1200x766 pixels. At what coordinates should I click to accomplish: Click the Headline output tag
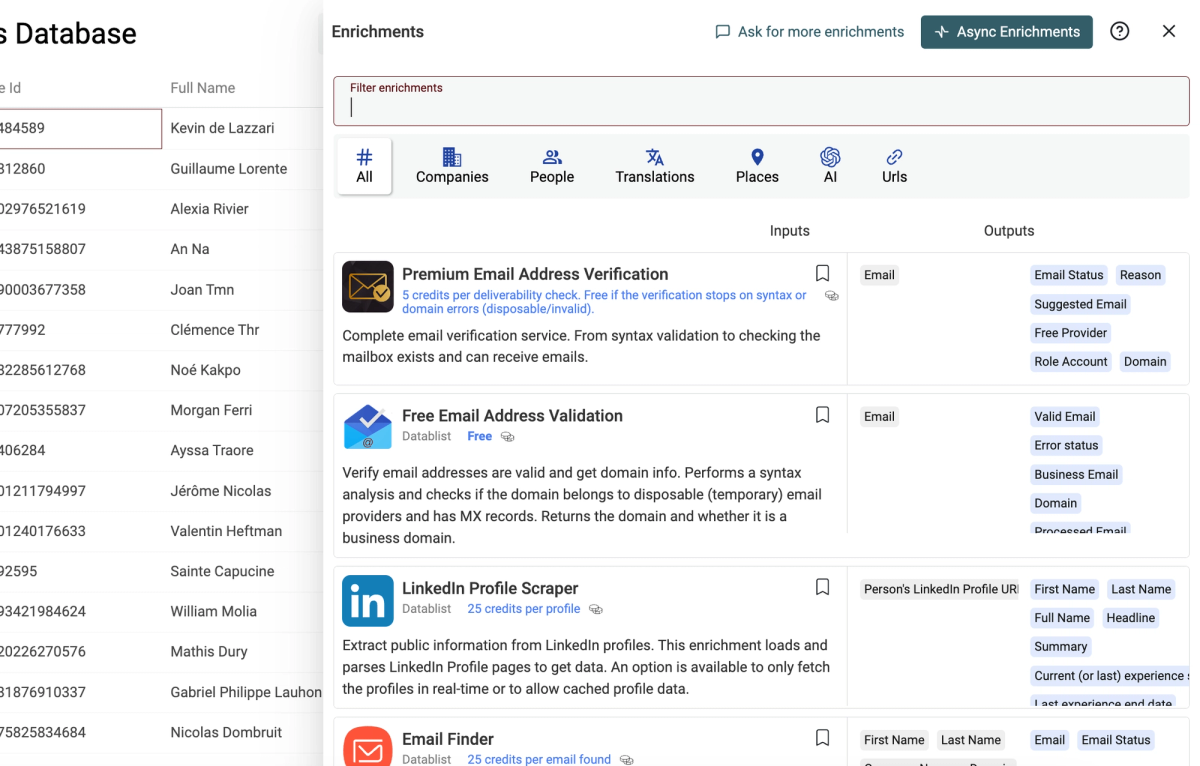[1131, 619]
